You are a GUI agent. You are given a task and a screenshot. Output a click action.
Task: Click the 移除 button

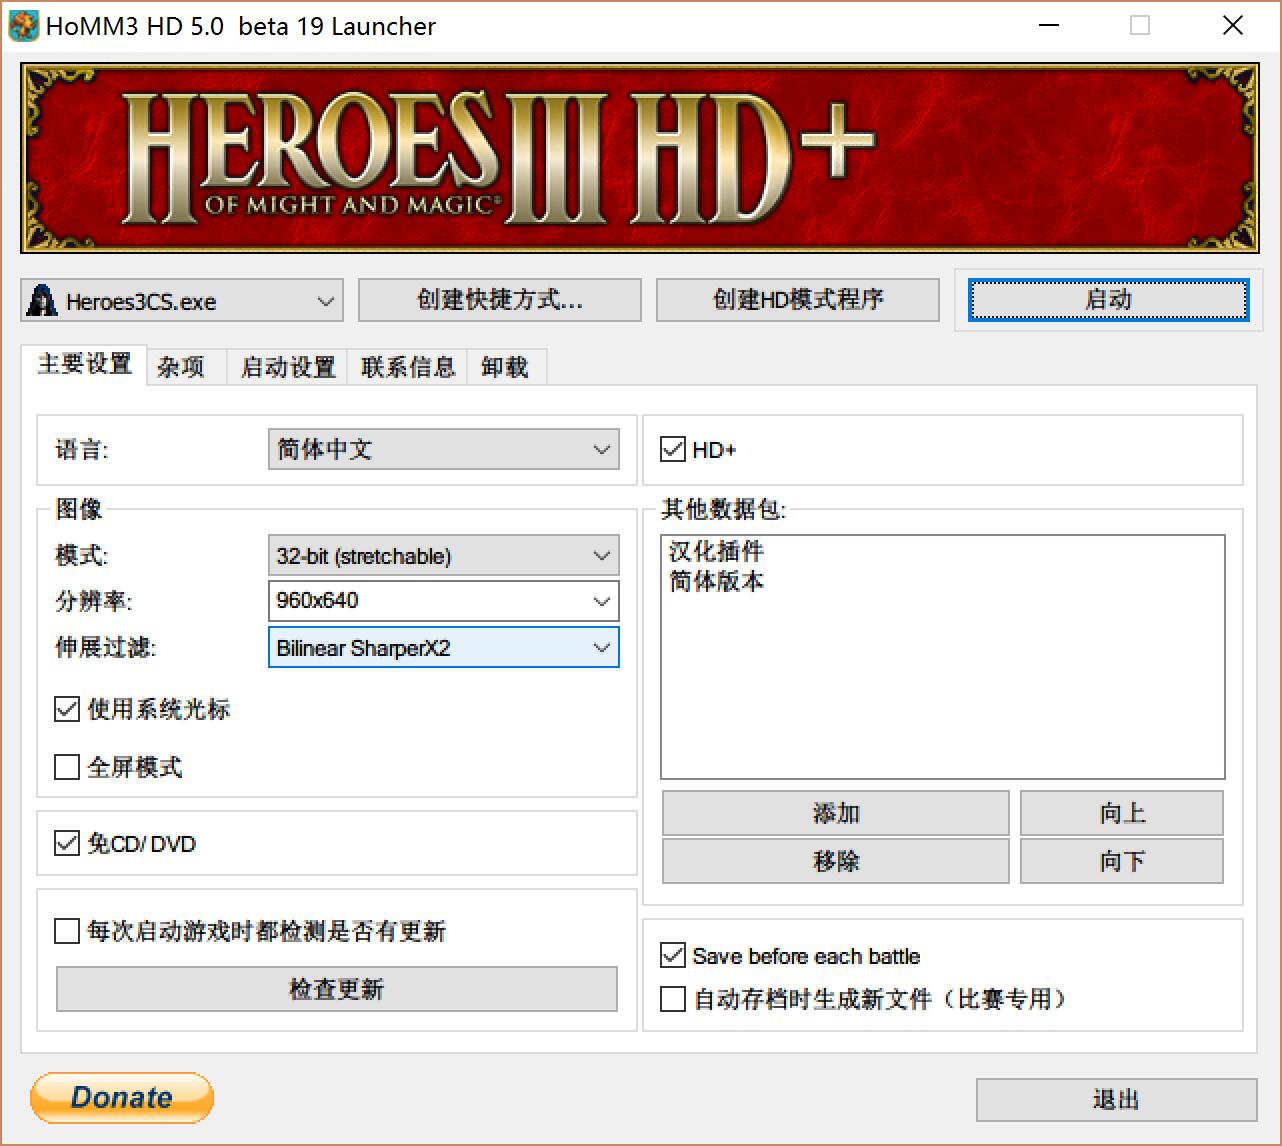point(836,861)
